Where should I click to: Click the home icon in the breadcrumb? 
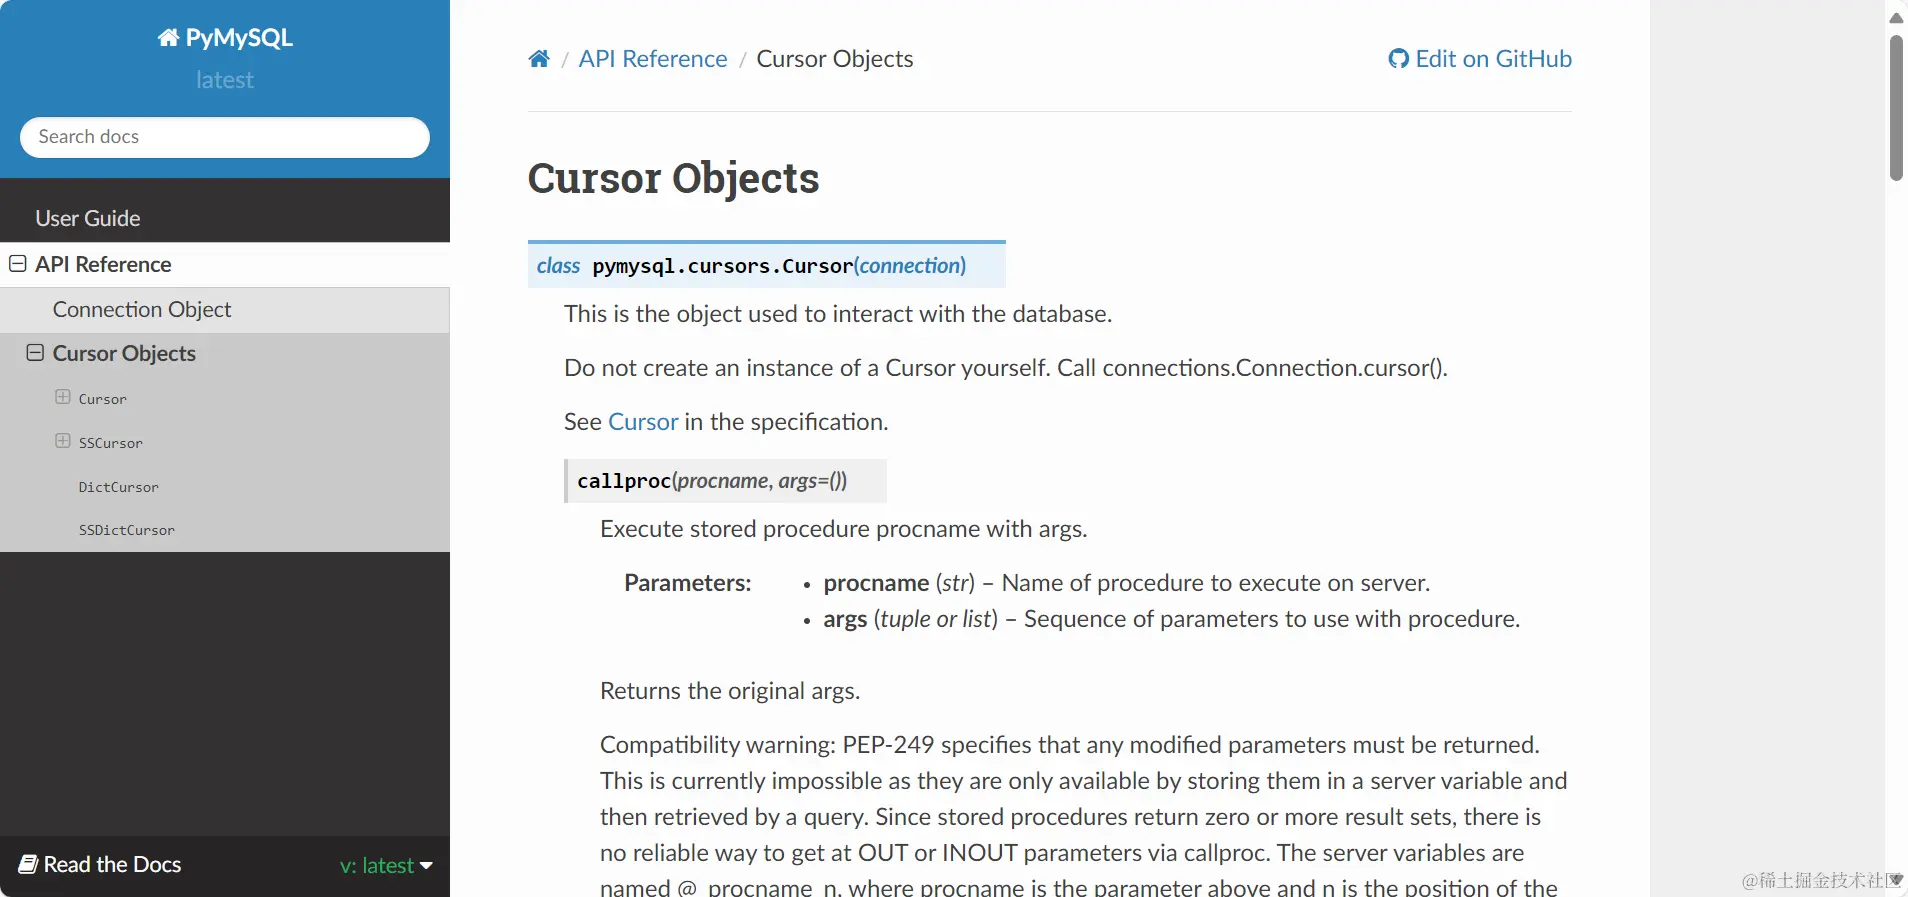point(539,59)
